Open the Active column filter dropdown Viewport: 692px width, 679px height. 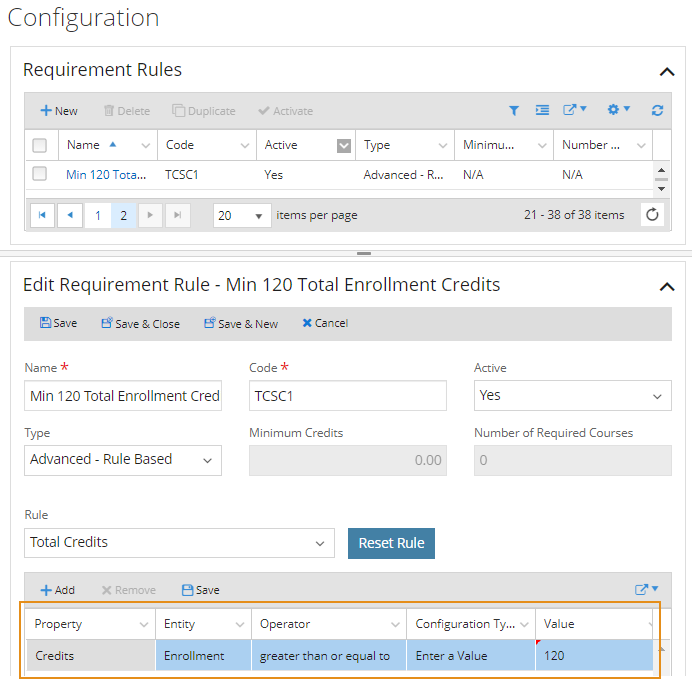pos(344,146)
